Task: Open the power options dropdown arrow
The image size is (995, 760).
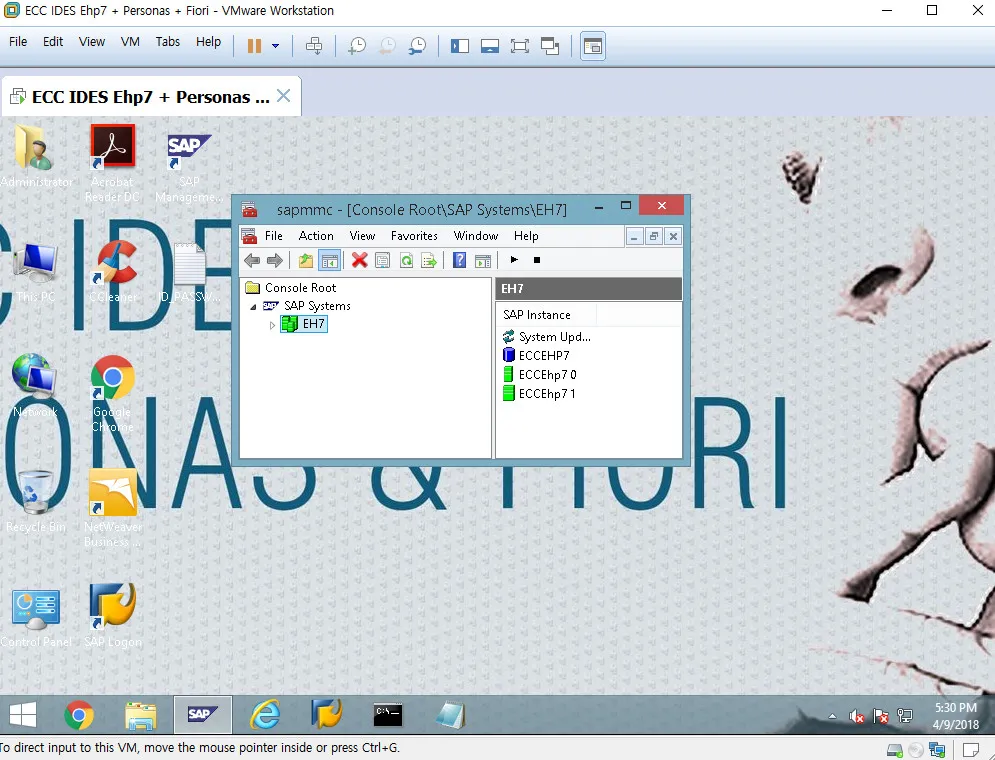Action: point(275,46)
